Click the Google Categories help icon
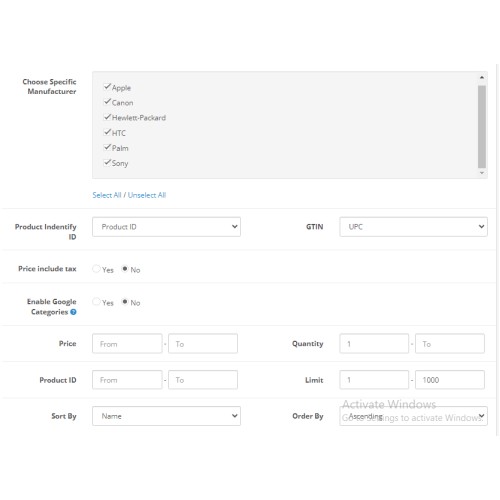 pyautogui.click(x=73, y=312)
